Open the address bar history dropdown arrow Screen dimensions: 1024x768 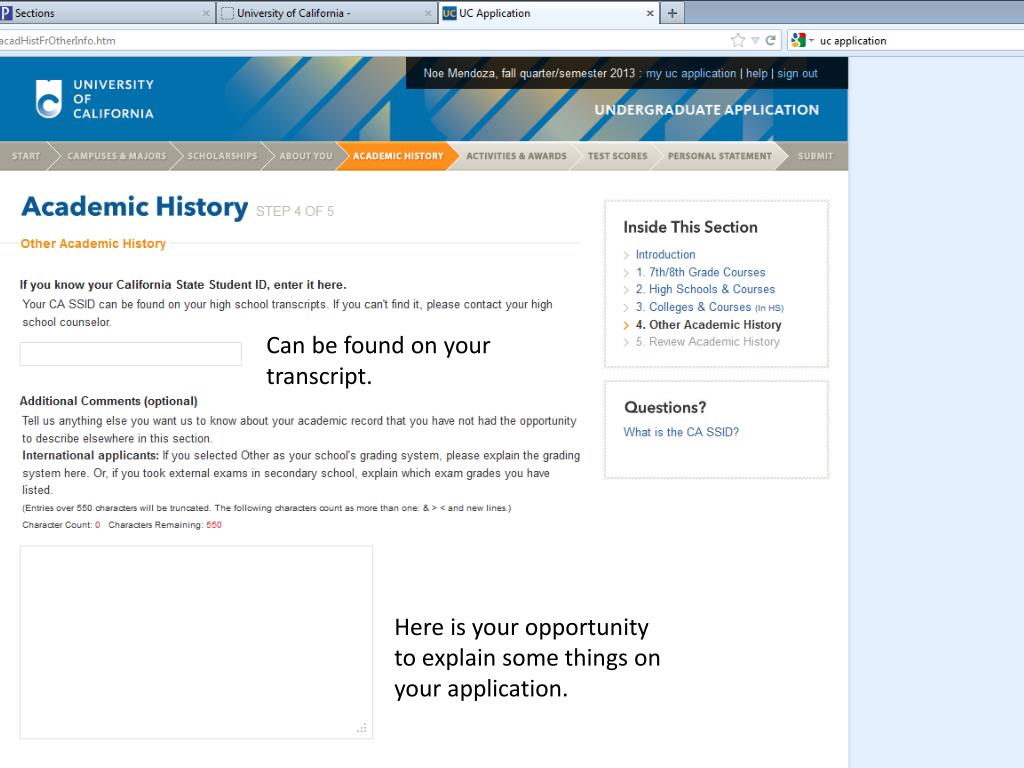tap(755, 40)
